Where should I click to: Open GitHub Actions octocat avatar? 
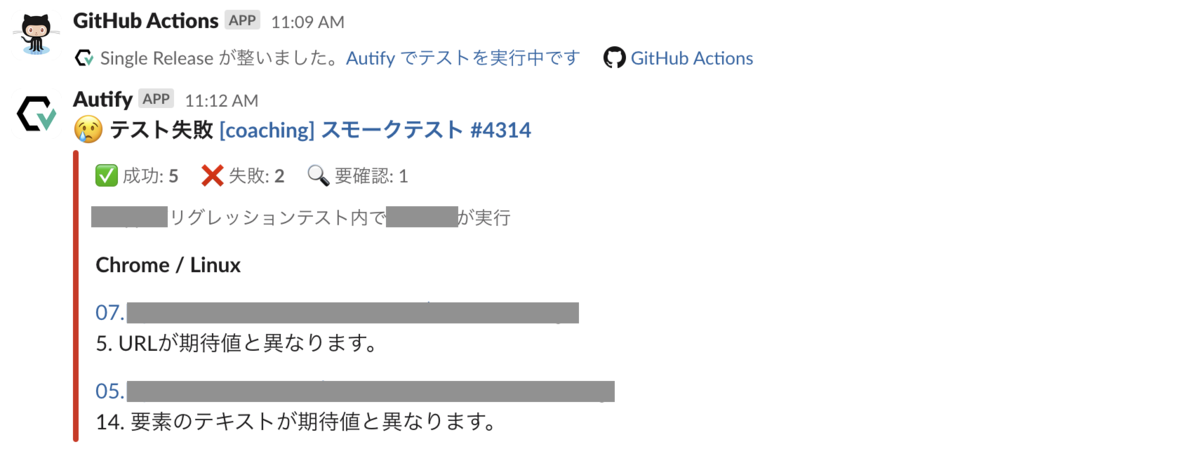tap(36, 37)
